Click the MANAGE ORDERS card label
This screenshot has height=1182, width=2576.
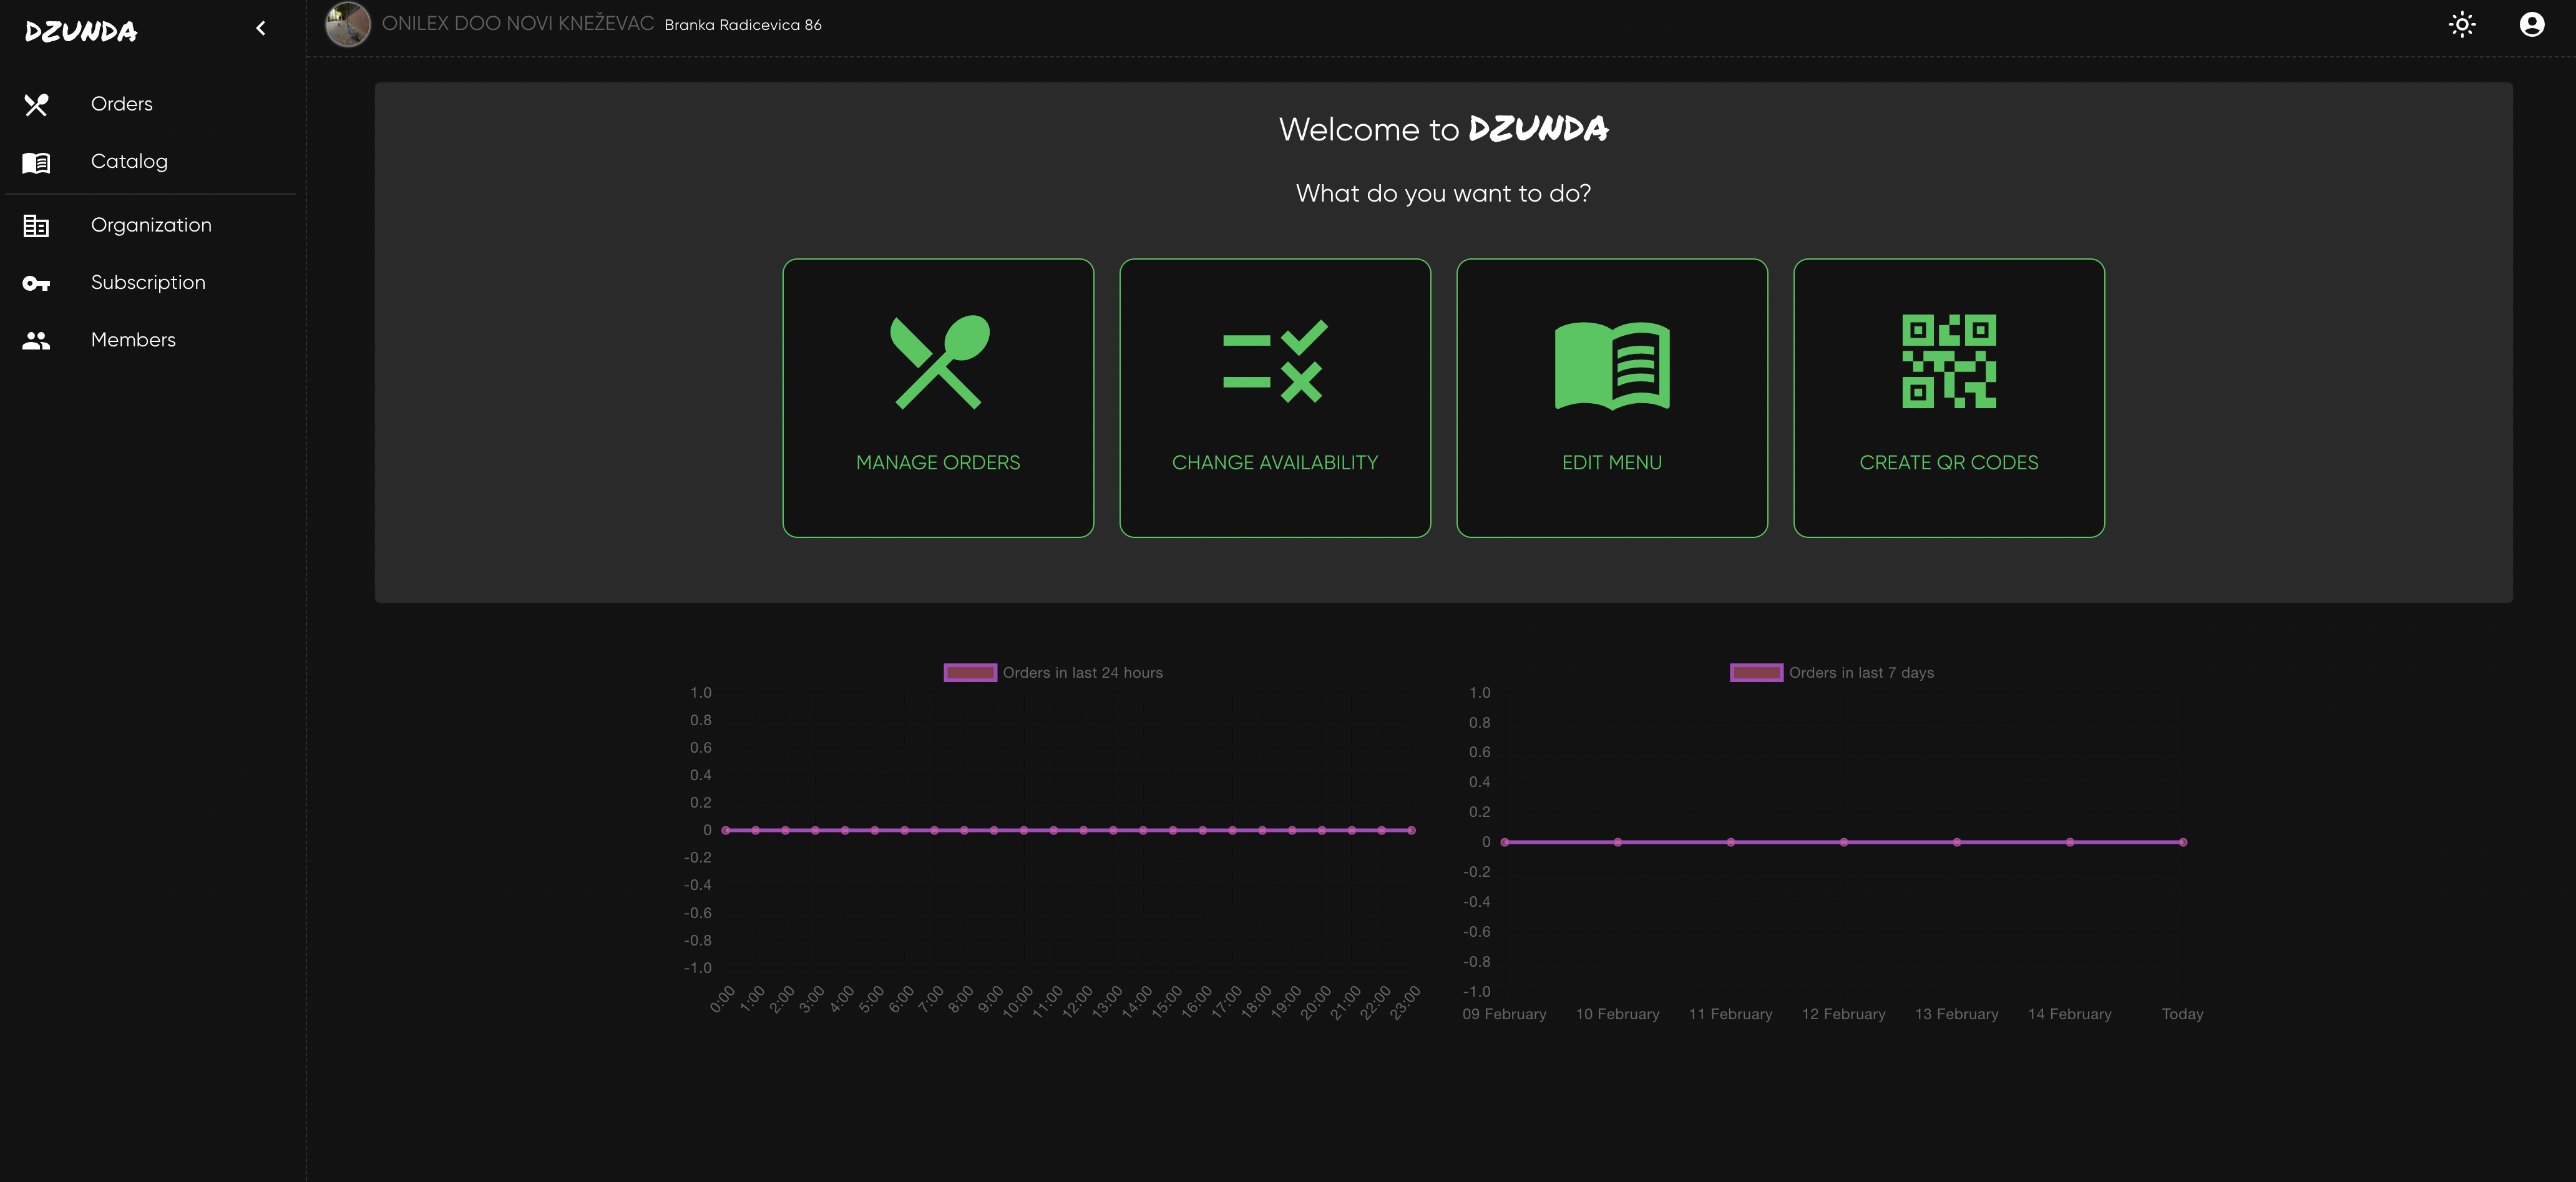(937, 463)
